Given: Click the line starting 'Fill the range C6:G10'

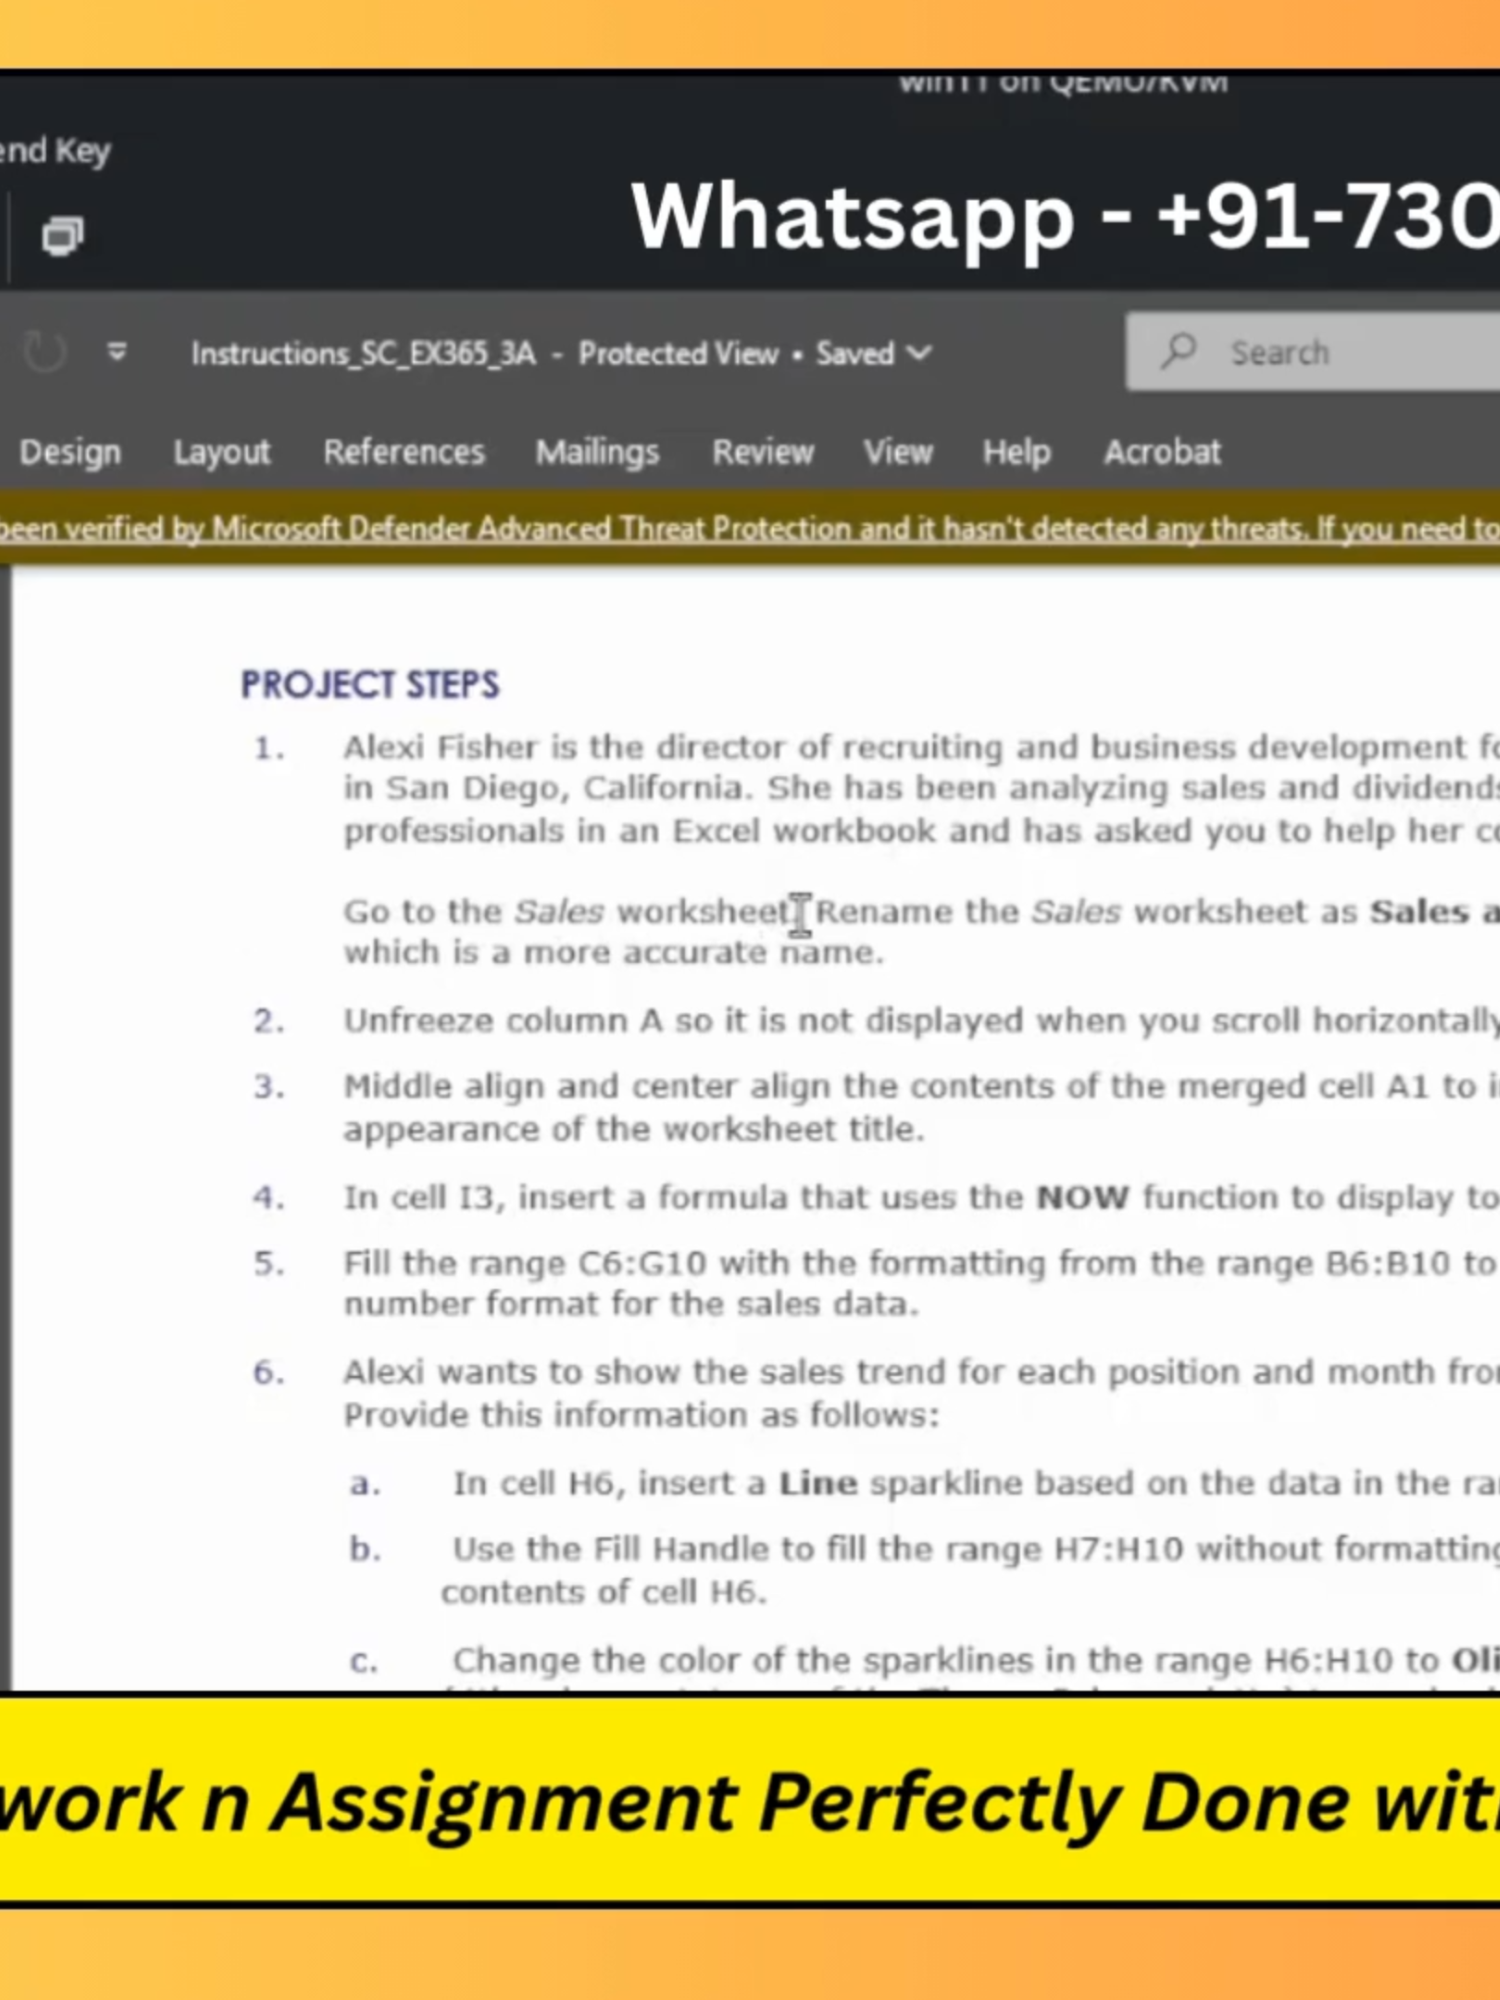Looking at the screenshot, I should point(921,1263).
